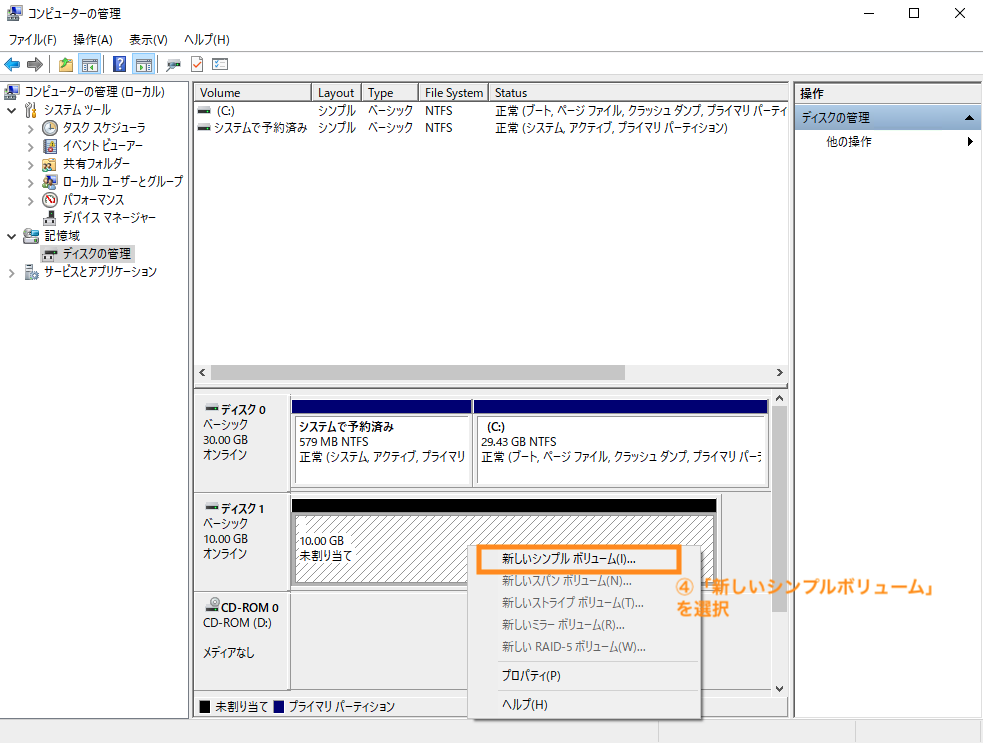Select コンピューターの管理 (ローカル) root node

pyautogui.click(x=94, y=92)
